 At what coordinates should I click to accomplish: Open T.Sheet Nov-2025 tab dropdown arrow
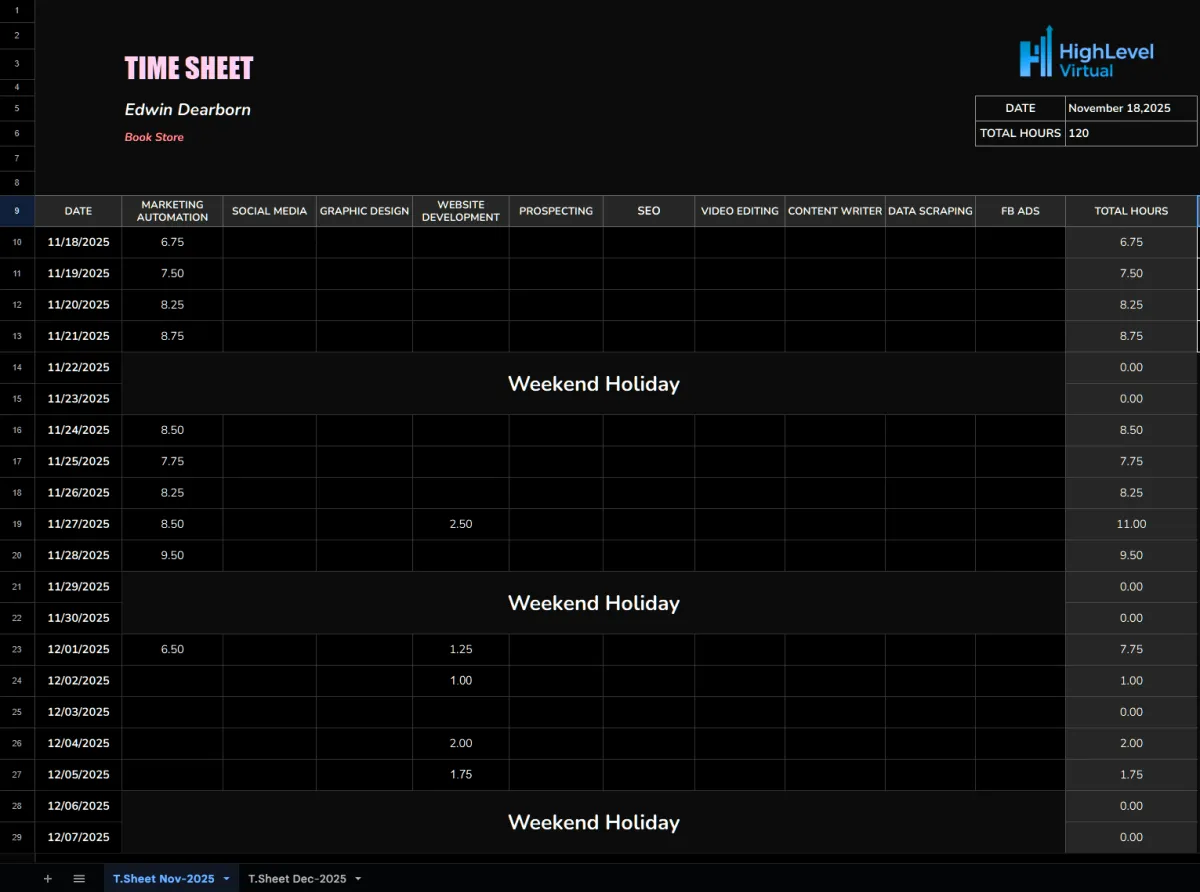click(226, 879)
